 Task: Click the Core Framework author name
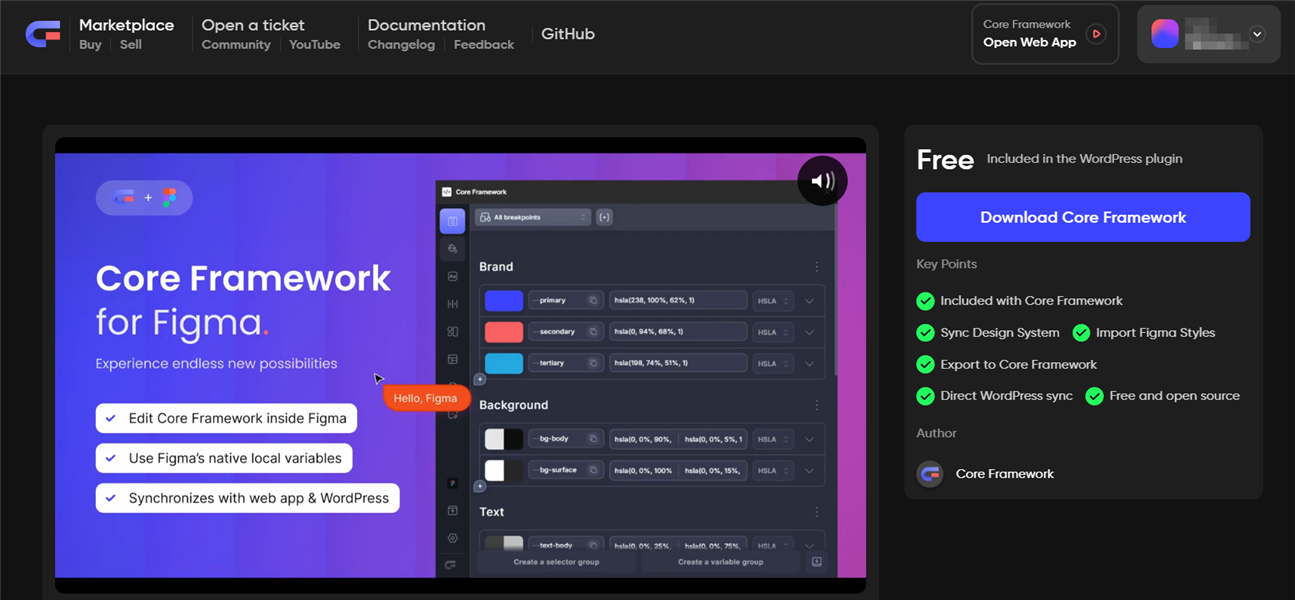[1005, 474]
